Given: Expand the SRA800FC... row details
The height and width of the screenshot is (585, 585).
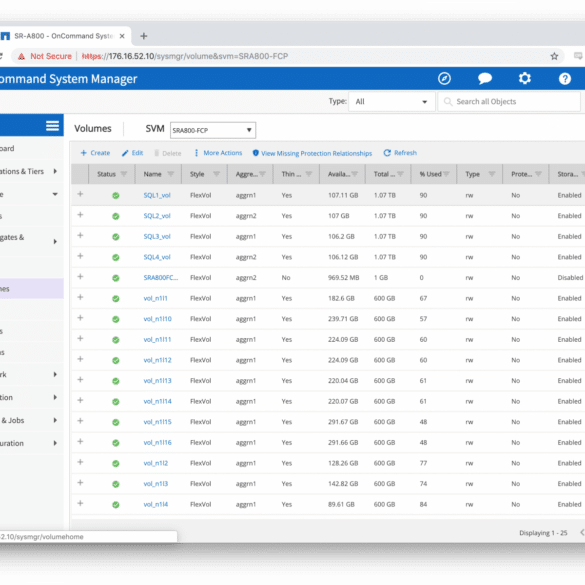Looking at the screenshot, I should click(80, 276).
